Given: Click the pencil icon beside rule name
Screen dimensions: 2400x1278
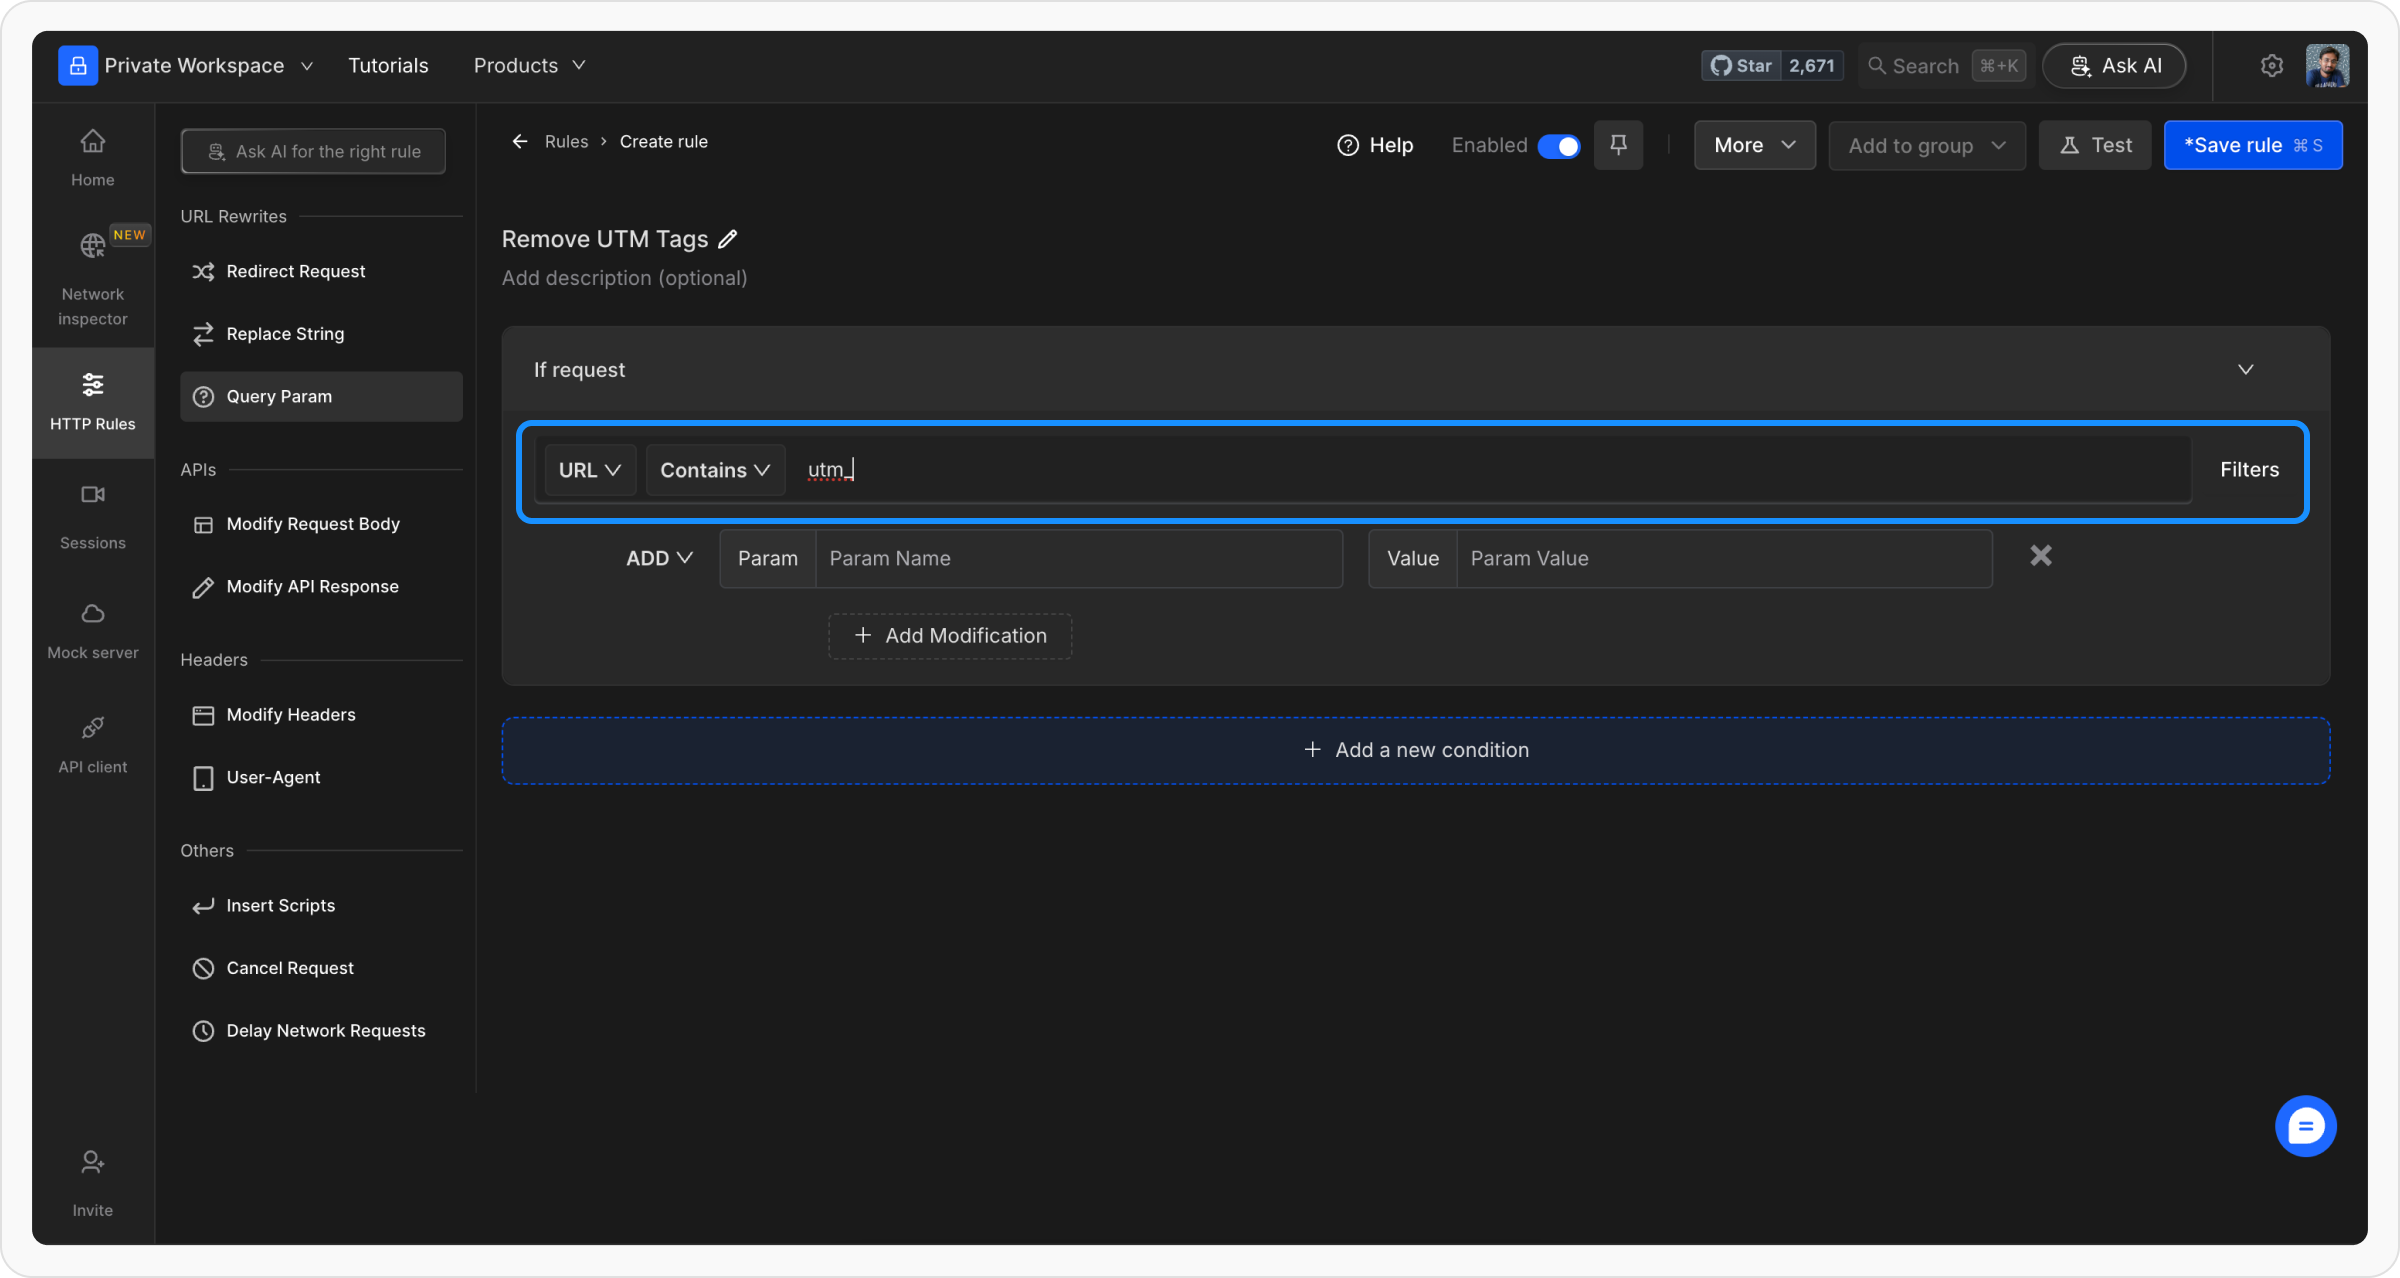Looking at the screenshot, I should (728, 239).
